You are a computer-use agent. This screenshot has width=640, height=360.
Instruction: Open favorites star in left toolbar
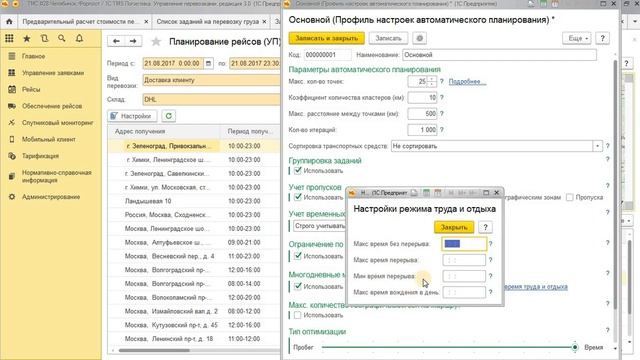click(x=27, y=38)
